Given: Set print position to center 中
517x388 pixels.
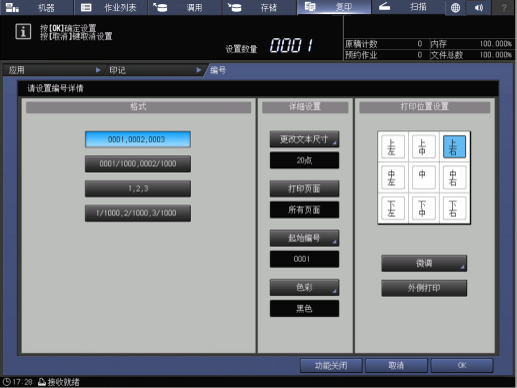Looking at the screenshot, I should [423, 177].
